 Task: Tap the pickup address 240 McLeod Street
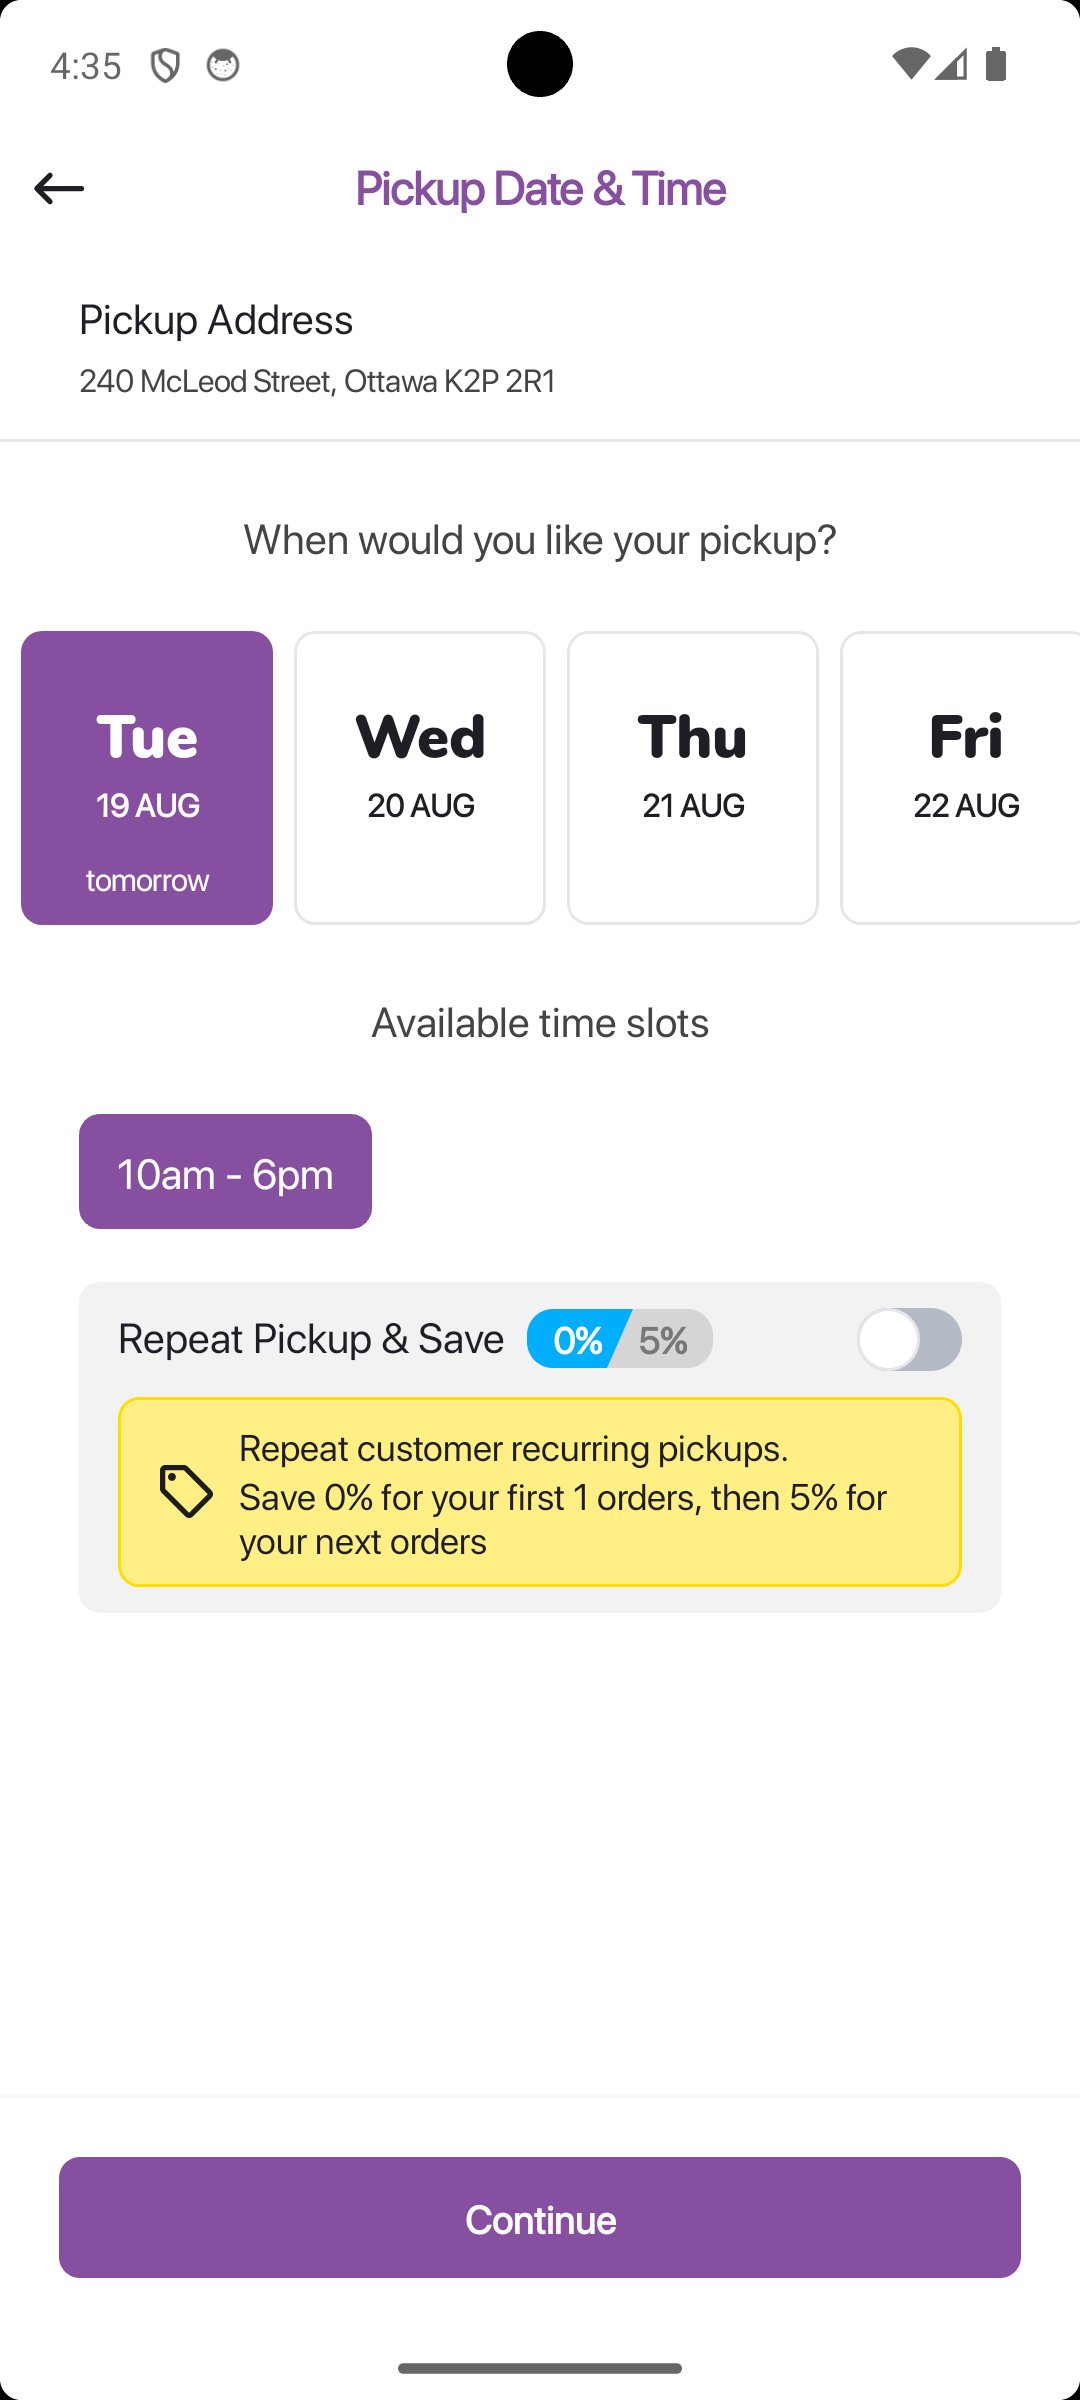317,381
